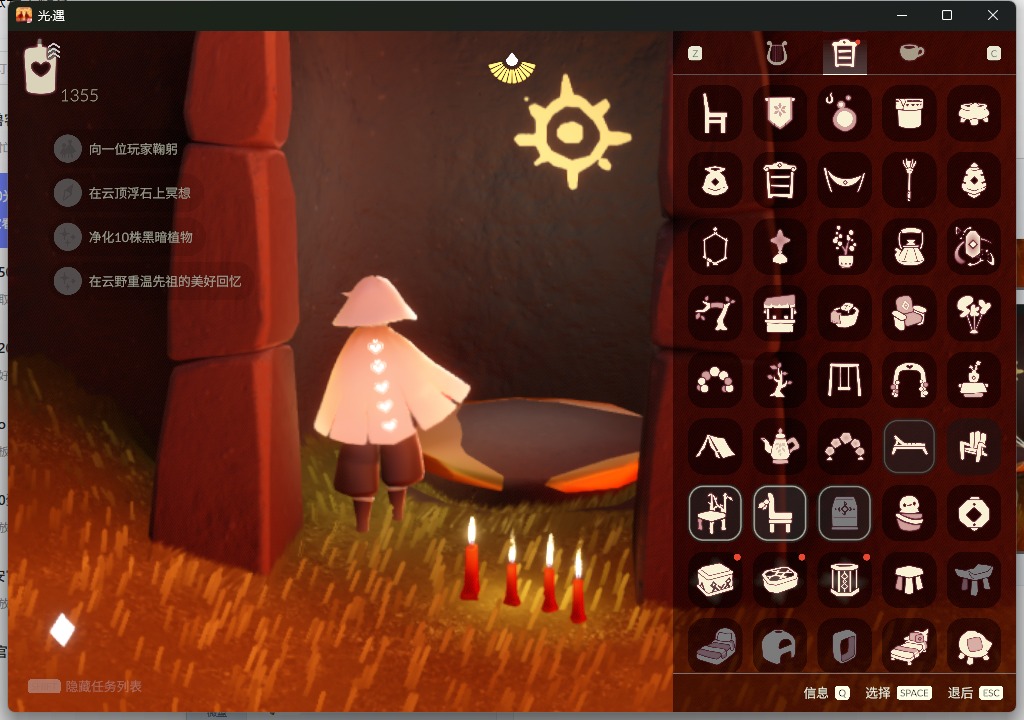Viewport: 1024px width, 720px height.
Task: Open the candle currency jar showing 1355
Action: [x=42, y=67]
